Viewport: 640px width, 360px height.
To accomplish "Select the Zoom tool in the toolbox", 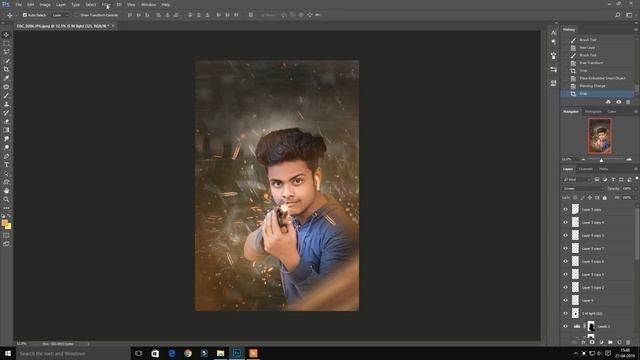I will (x=6, y=200).
